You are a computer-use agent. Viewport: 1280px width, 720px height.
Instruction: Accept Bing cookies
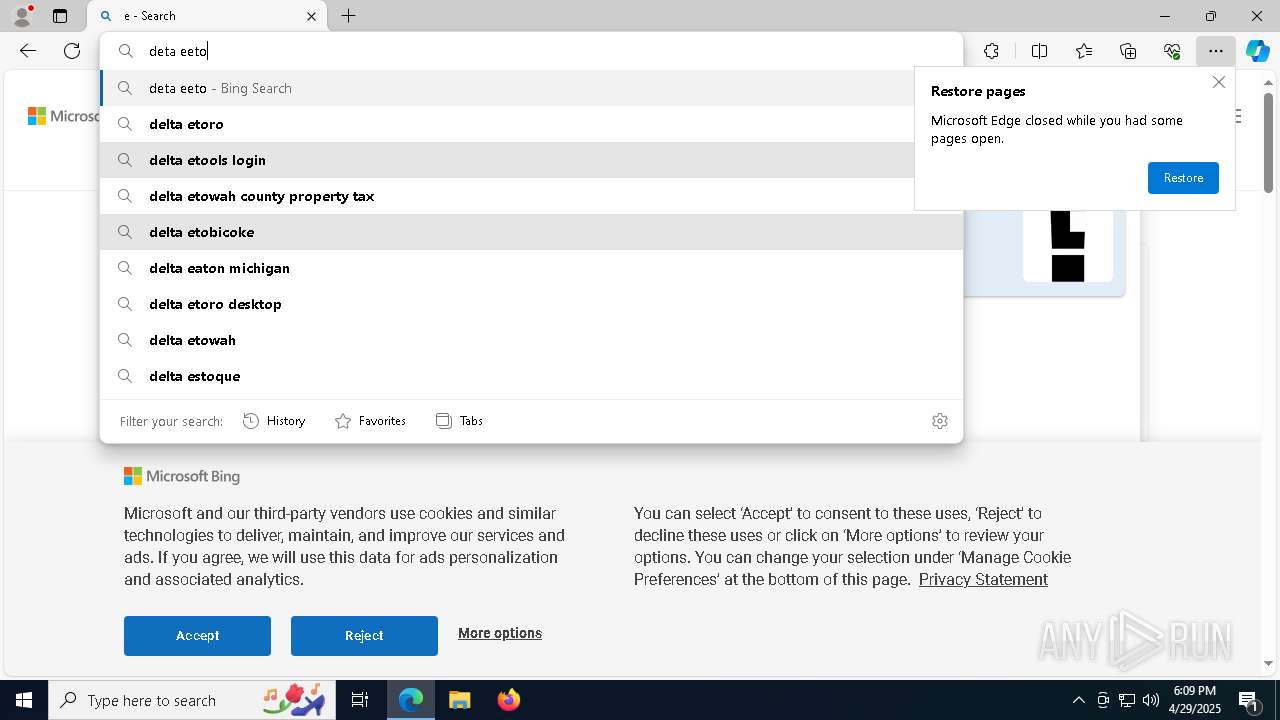tap(197, 635)
